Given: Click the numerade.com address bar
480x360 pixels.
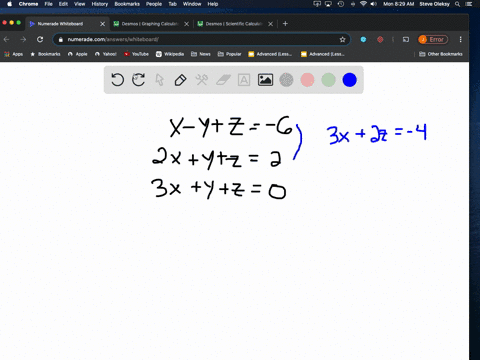Looking at the screenshot, I should [x=202, y=39].
